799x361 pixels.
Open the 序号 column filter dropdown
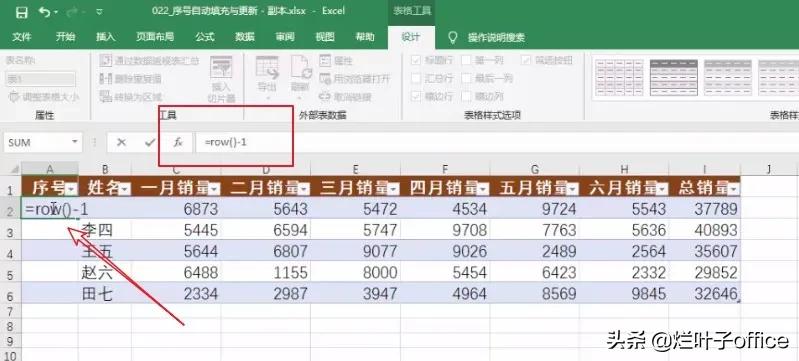[x=71, y=190]
